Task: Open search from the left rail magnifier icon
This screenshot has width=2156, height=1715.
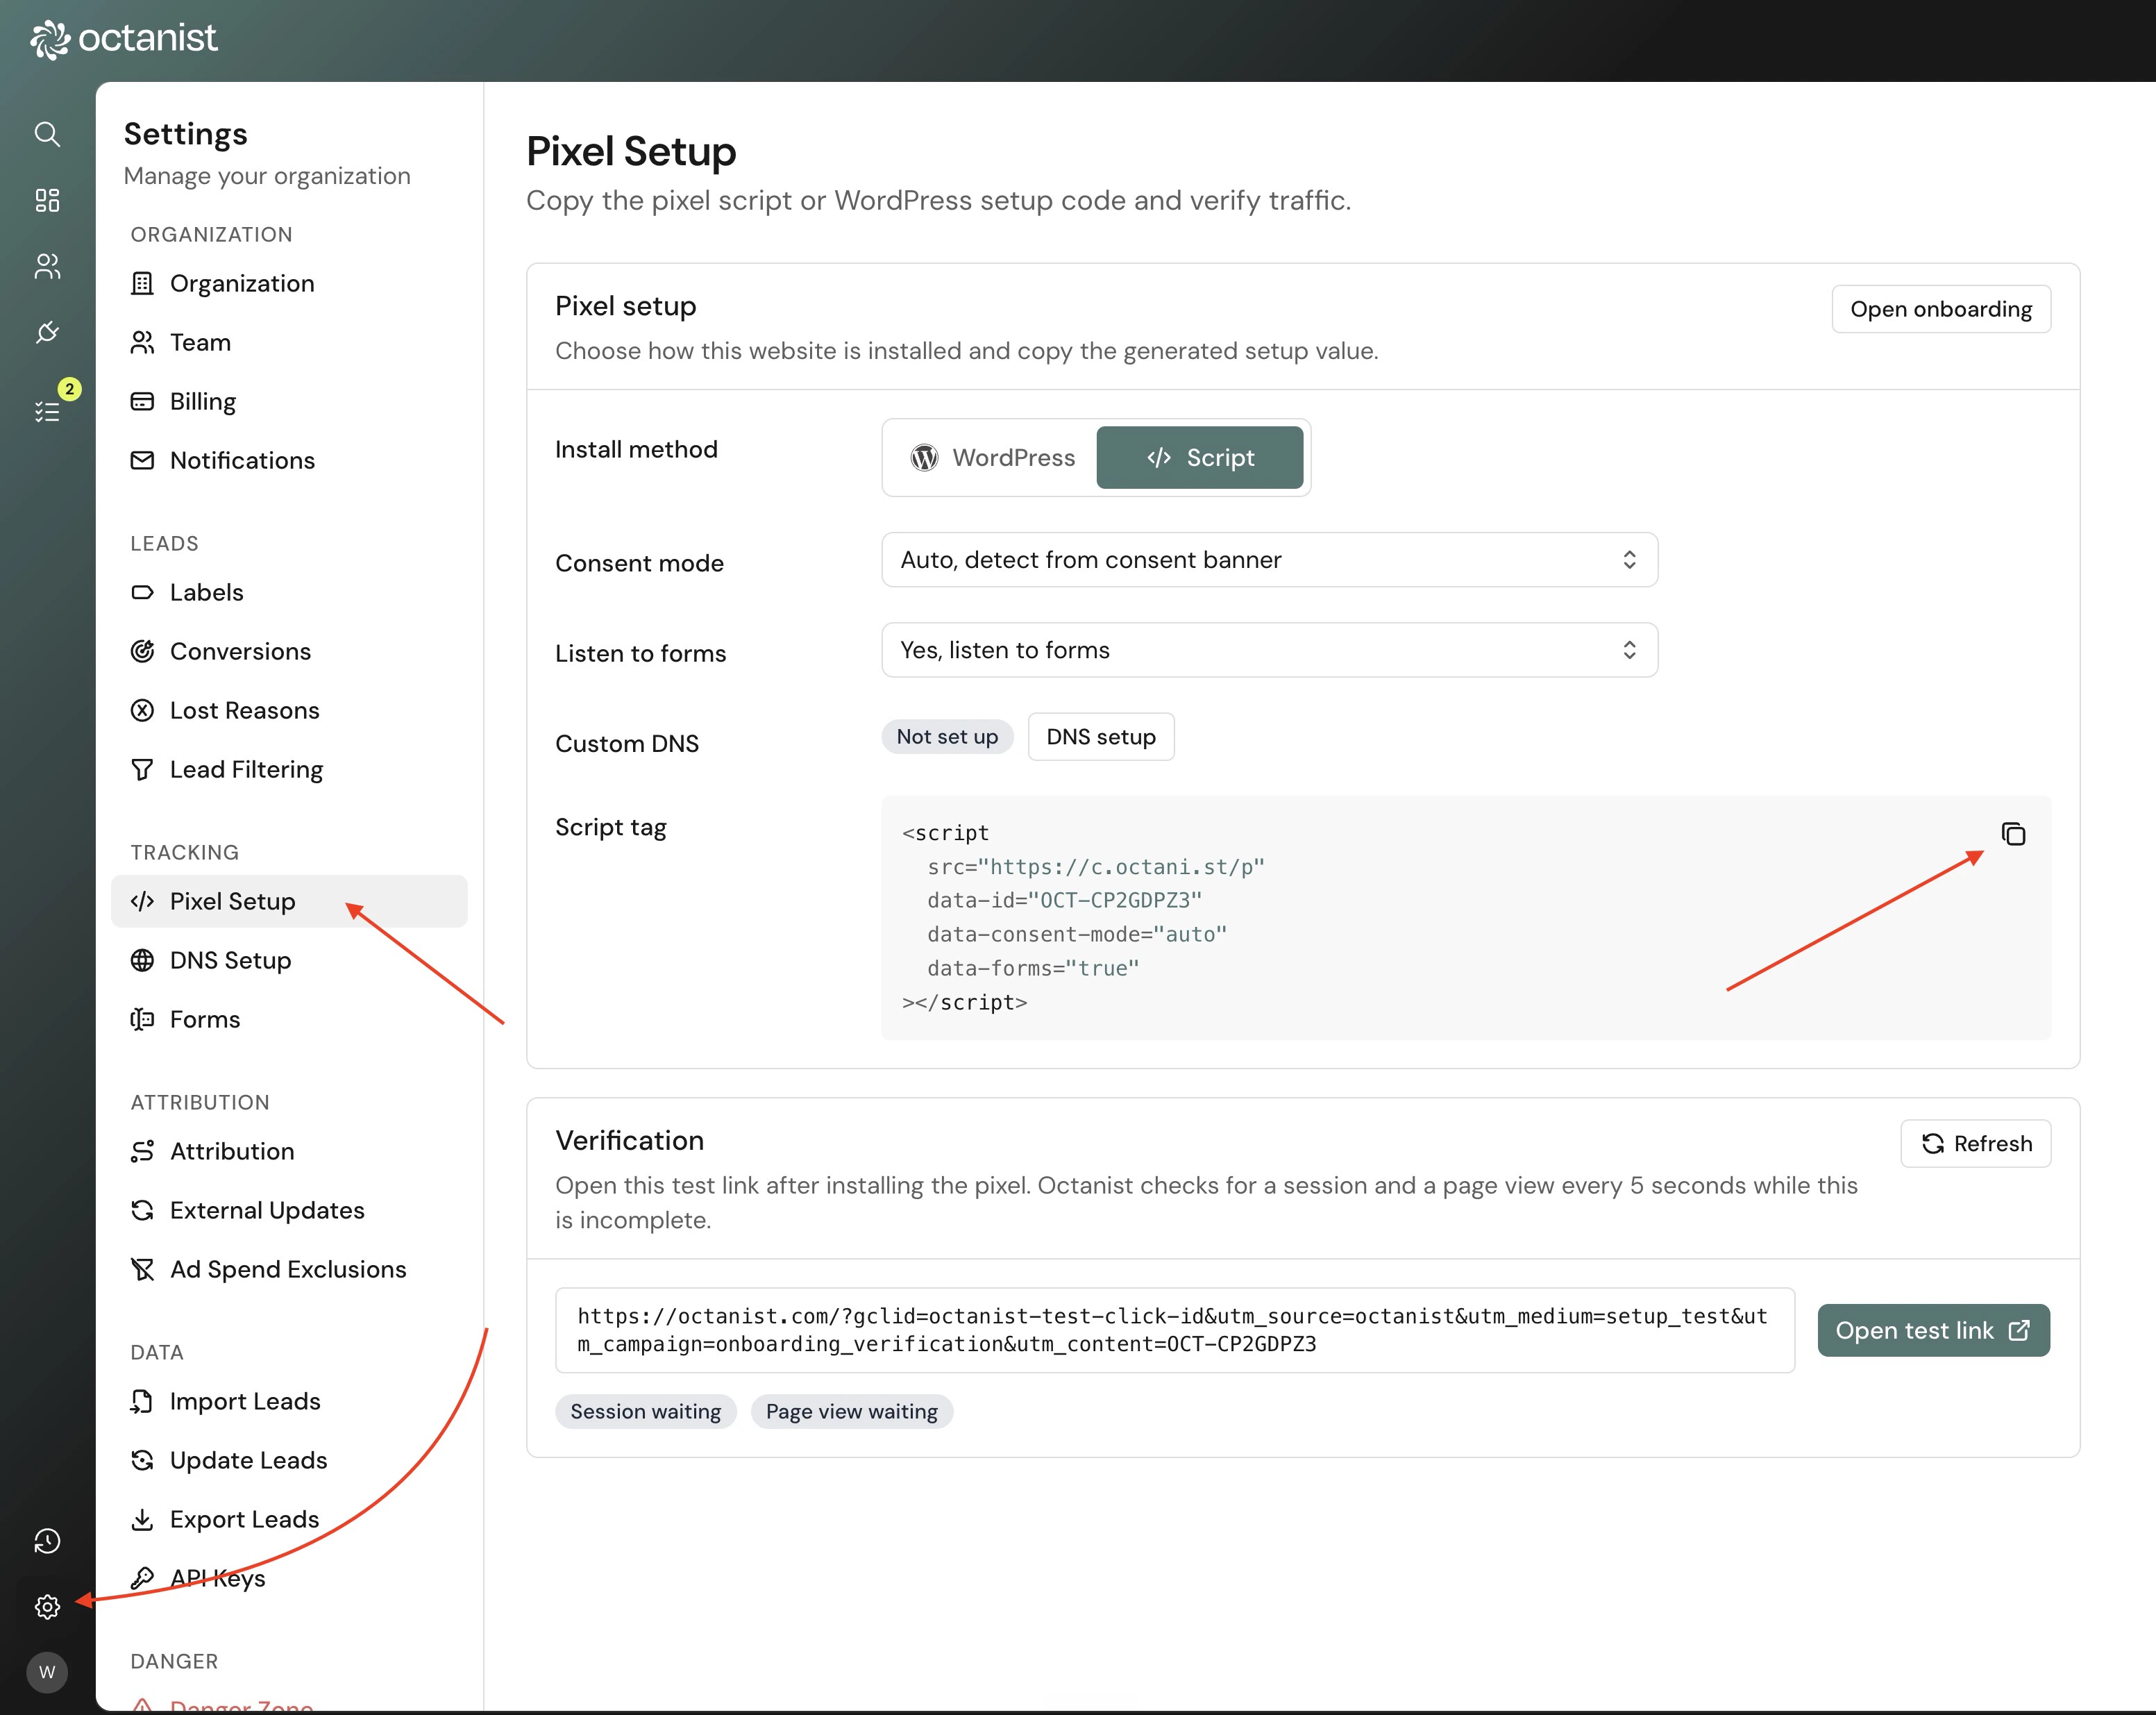Action: tap(47, 134)
